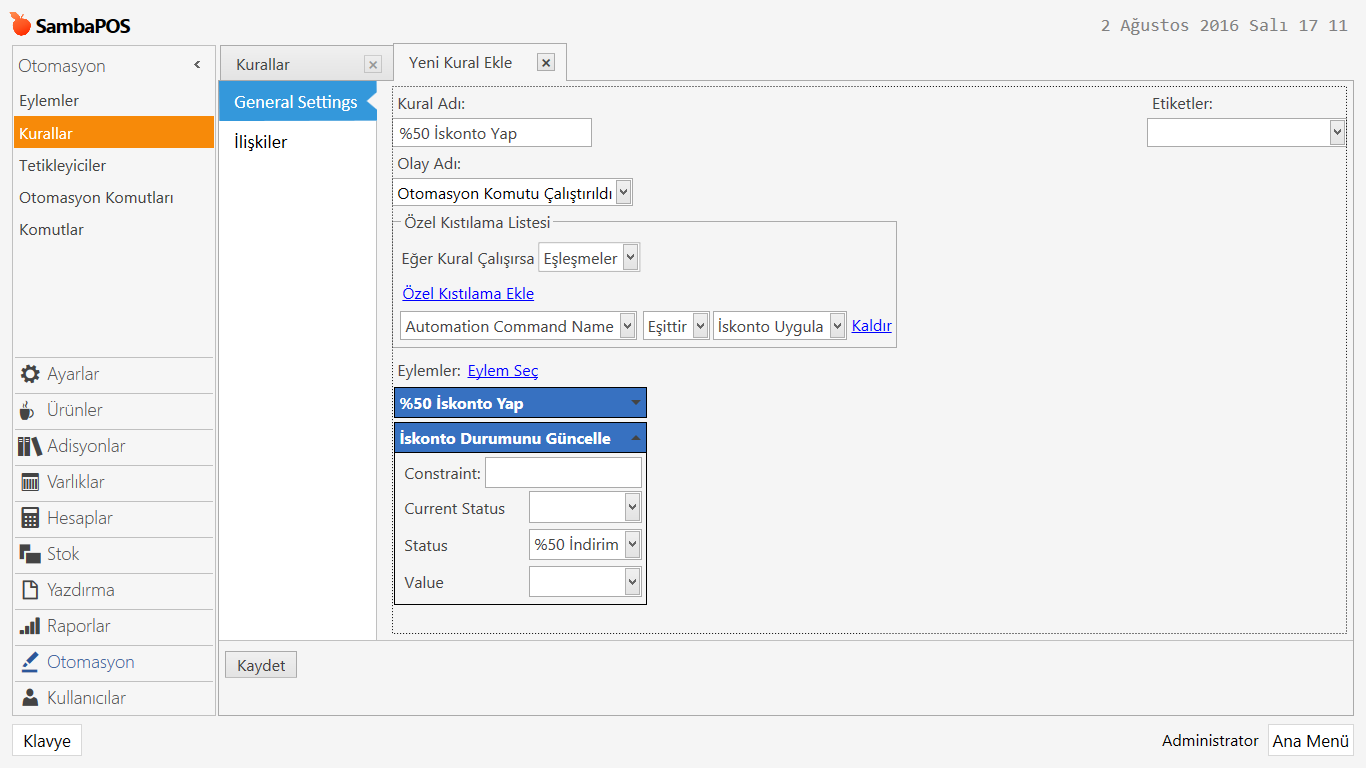Click the SambaPOS tomato logo icon

[x=20, y=24]
